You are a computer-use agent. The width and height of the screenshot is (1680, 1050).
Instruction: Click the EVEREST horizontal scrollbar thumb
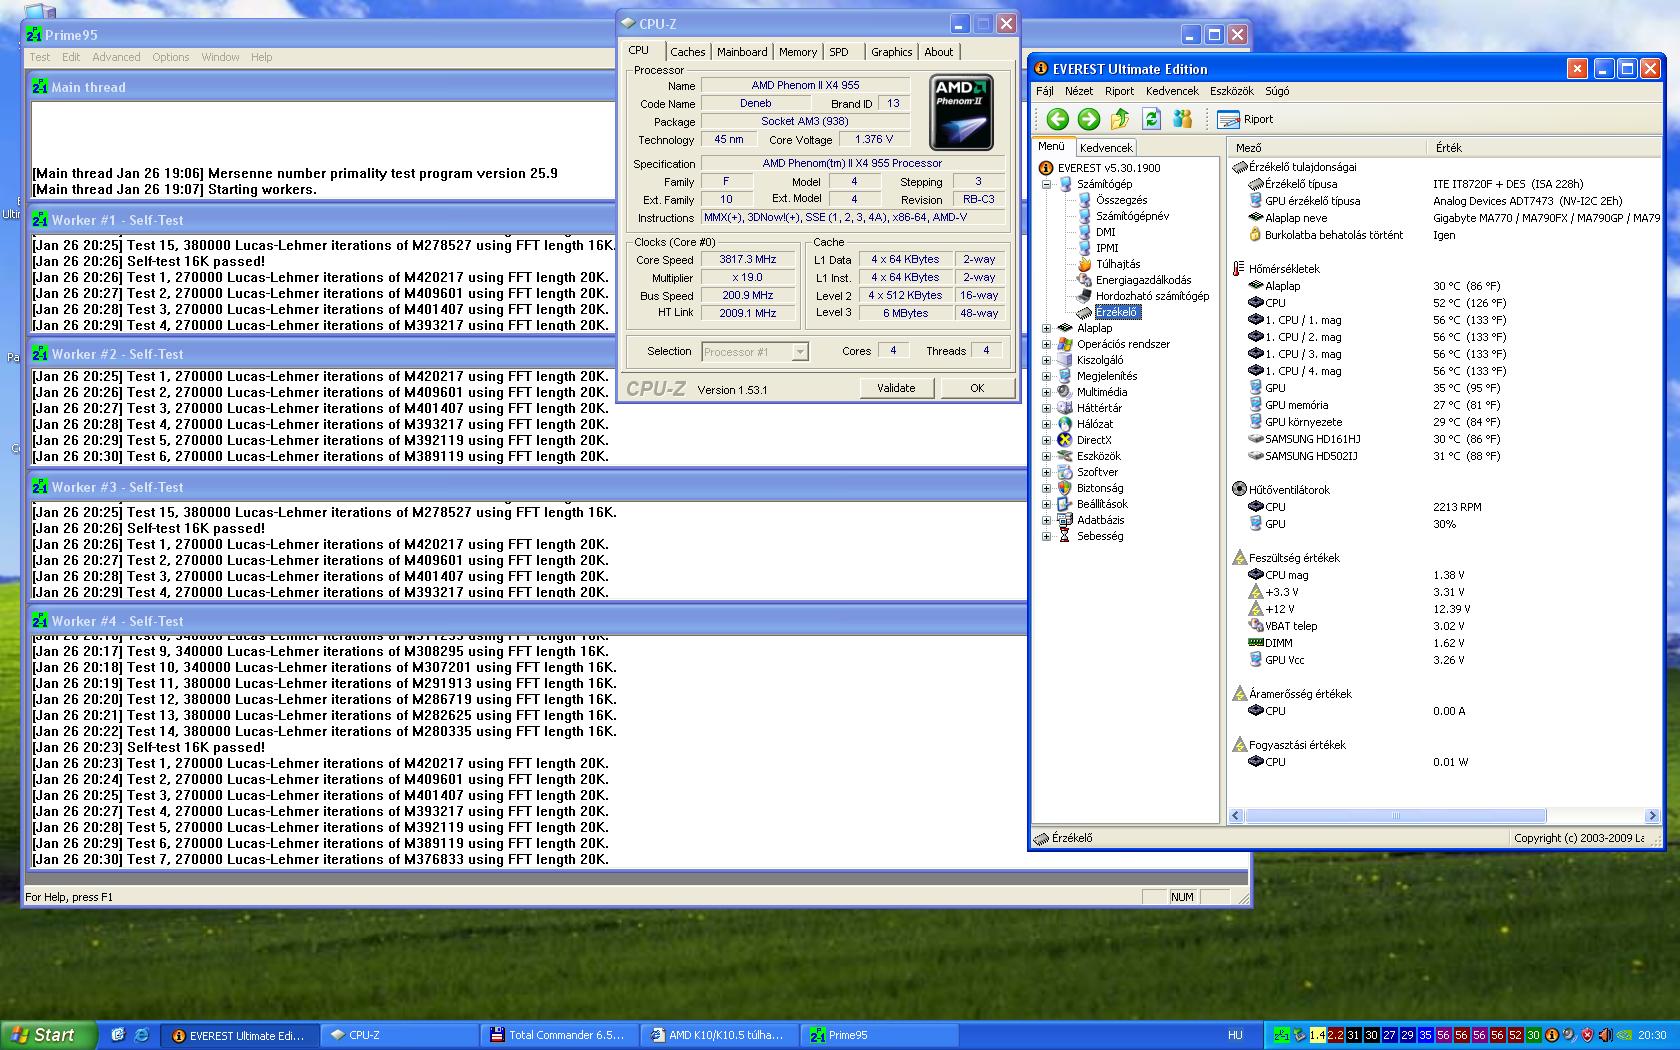(x=1395, y=815)
